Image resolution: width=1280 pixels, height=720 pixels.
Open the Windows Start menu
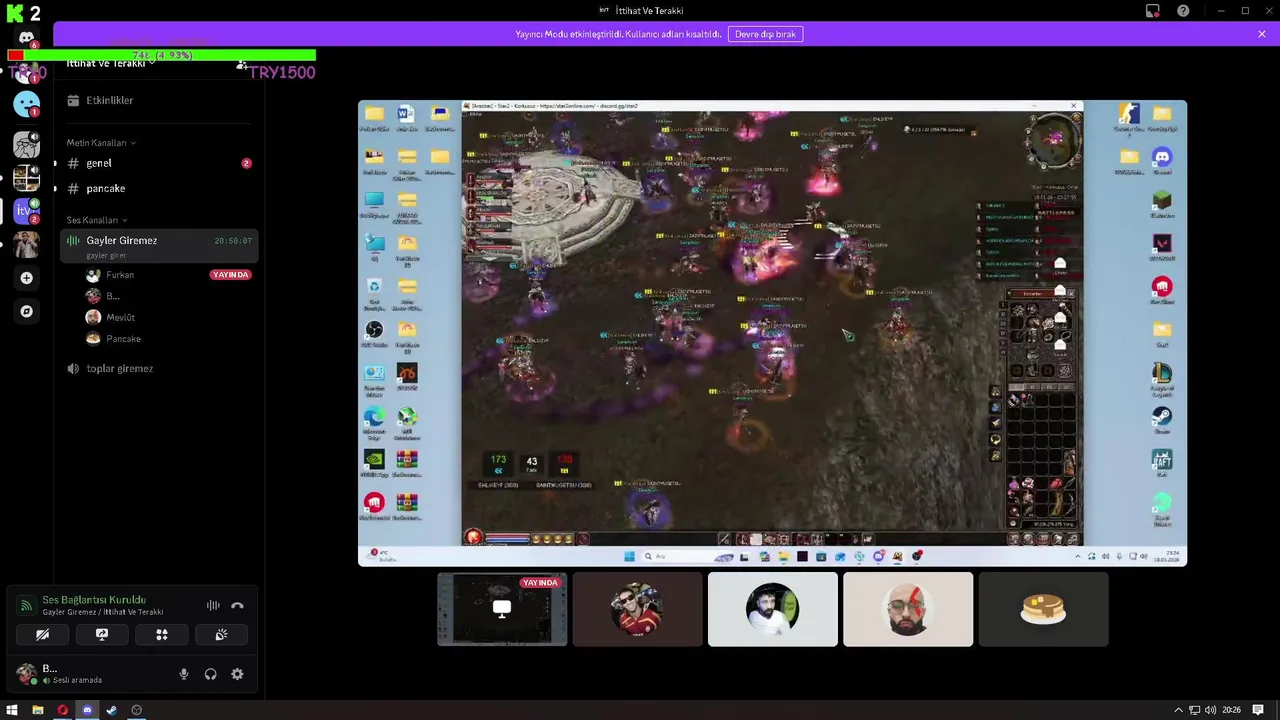(12, 710)
